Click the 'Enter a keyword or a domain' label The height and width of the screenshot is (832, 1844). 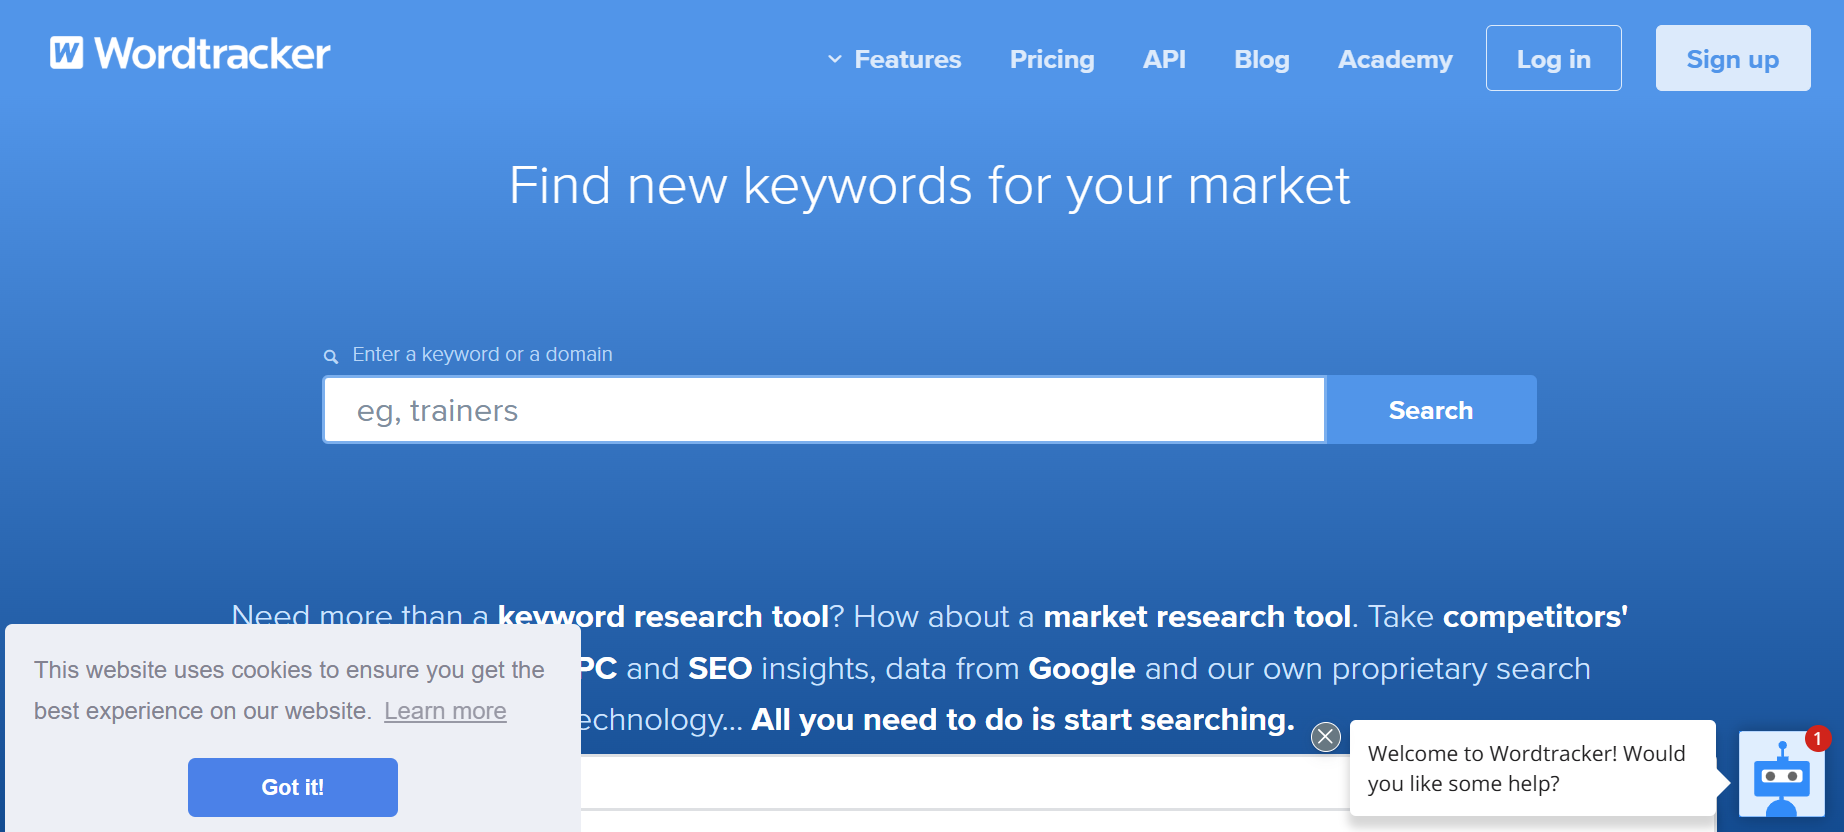[x=482, y=354]
